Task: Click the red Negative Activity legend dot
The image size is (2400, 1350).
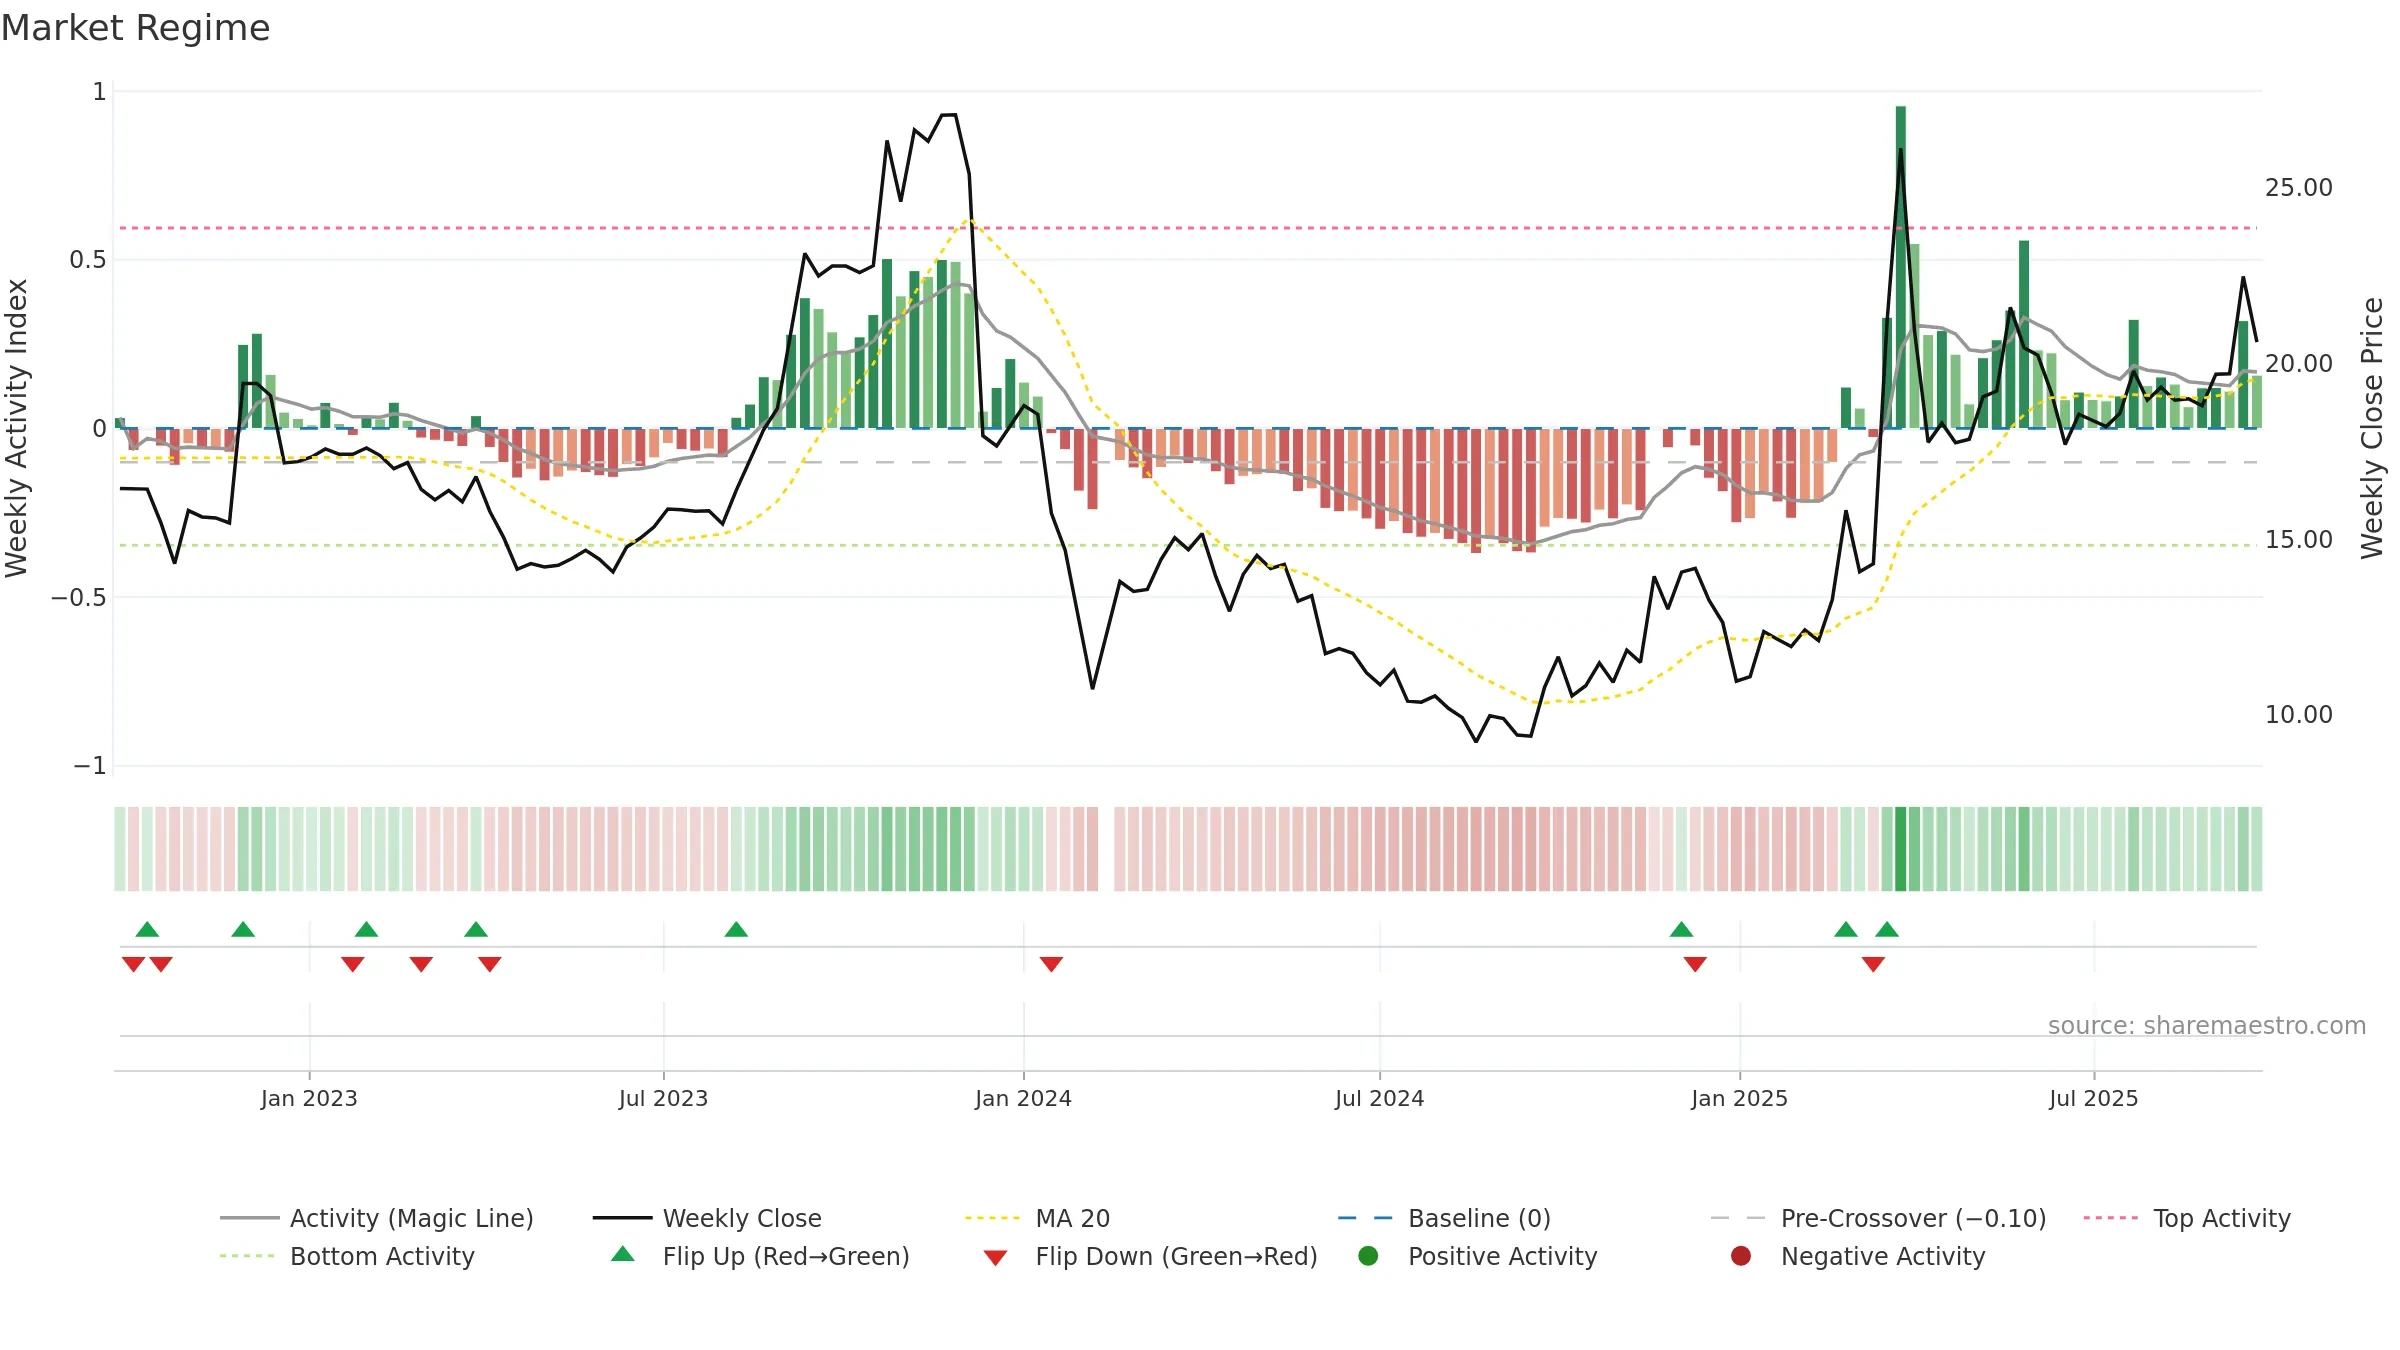Action: (x=1741, y=1256)
